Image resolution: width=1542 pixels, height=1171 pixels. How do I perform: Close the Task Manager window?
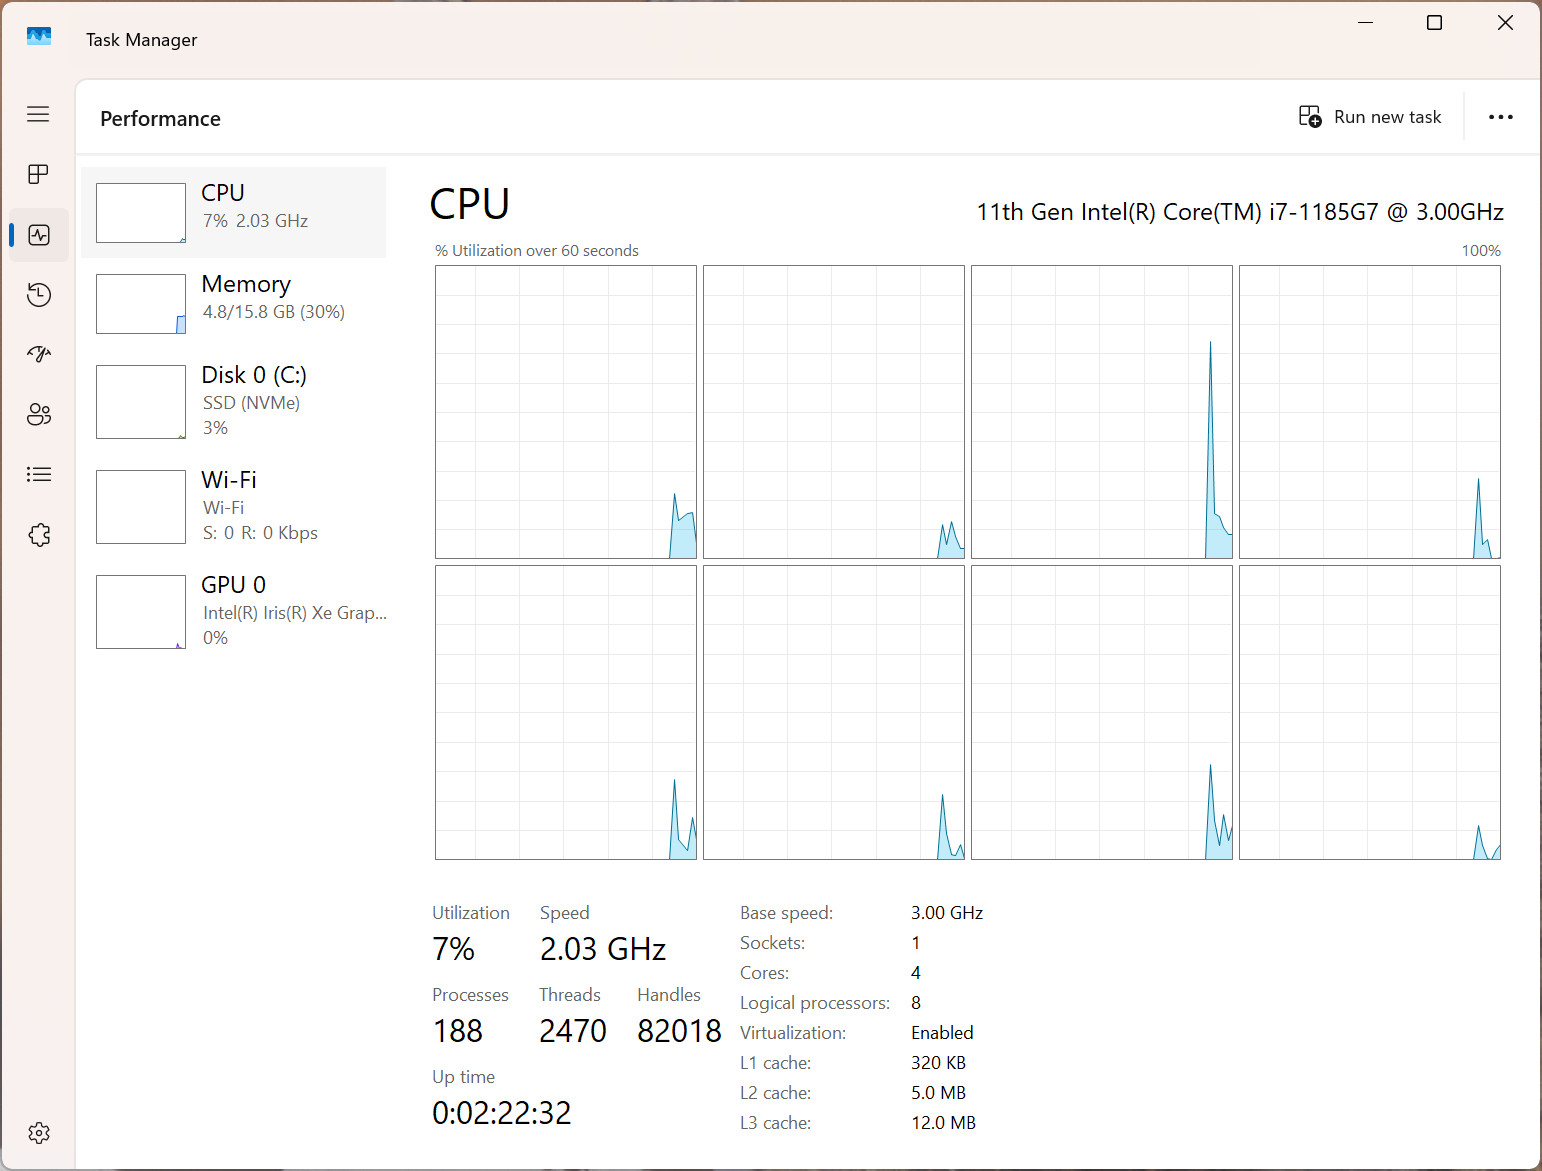(x=1505, y=23)
